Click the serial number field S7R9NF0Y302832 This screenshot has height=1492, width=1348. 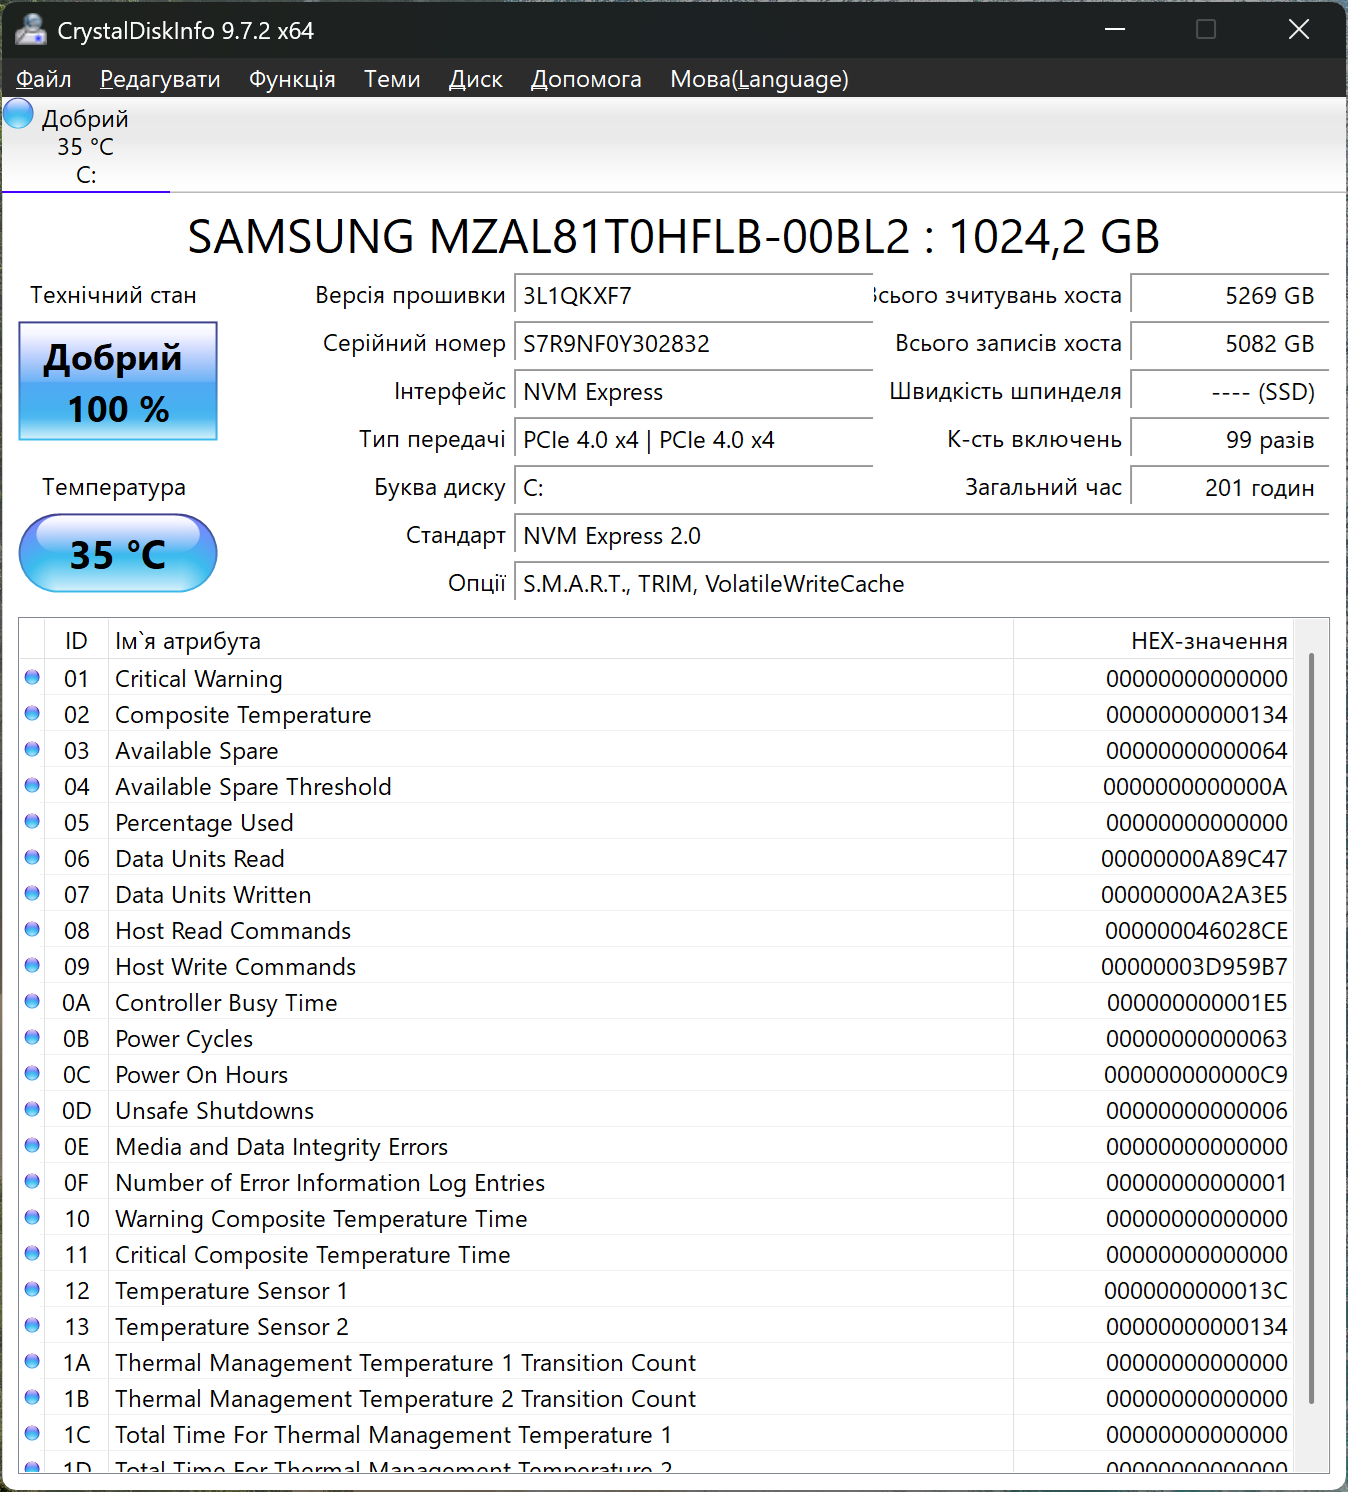[694, 344]
